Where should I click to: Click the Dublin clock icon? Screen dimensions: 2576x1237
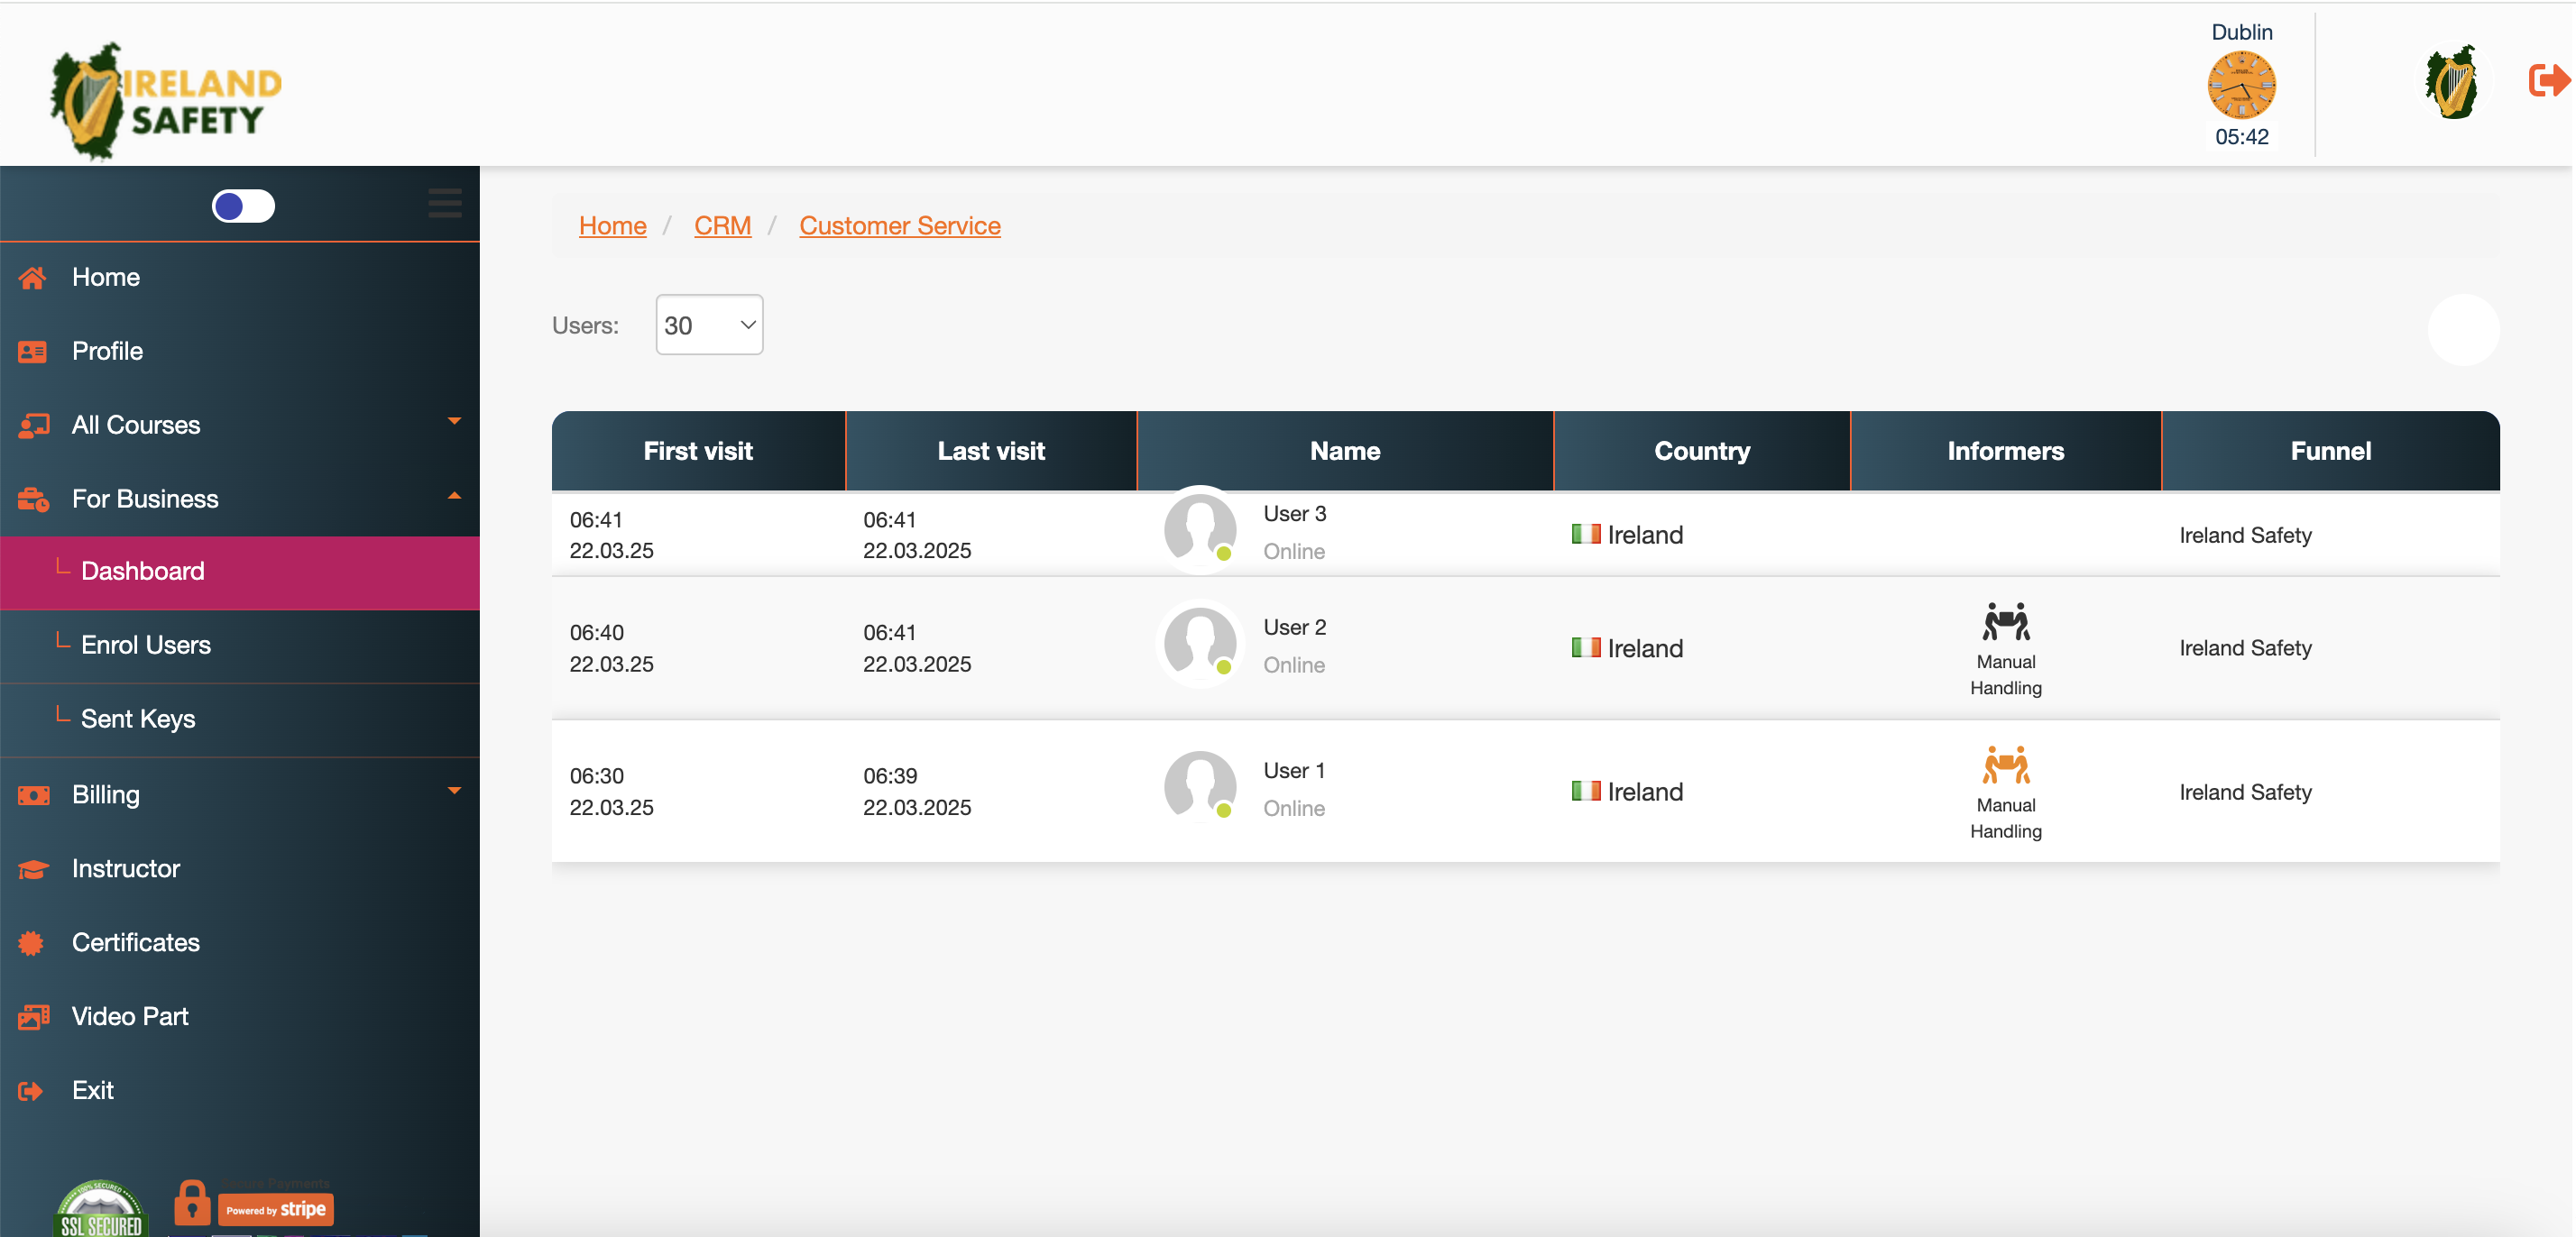coord(2241,85)
